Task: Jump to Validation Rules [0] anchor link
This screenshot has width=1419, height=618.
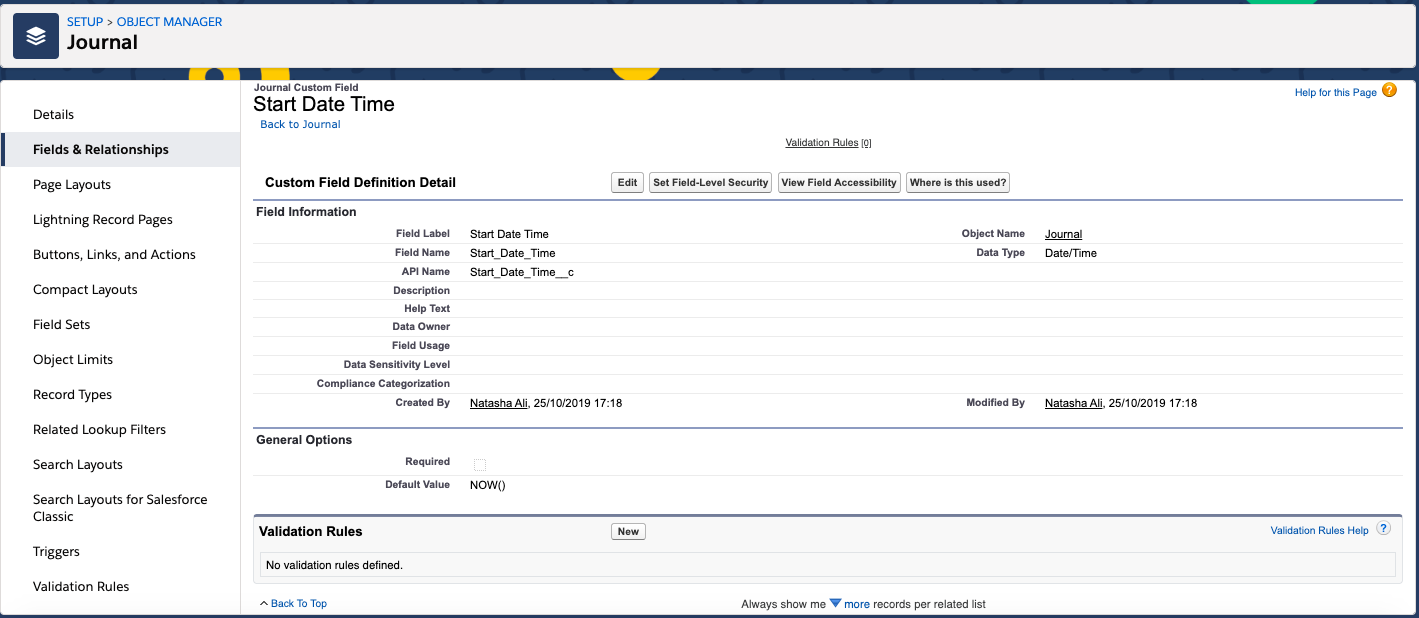Action: click(822, 143)
